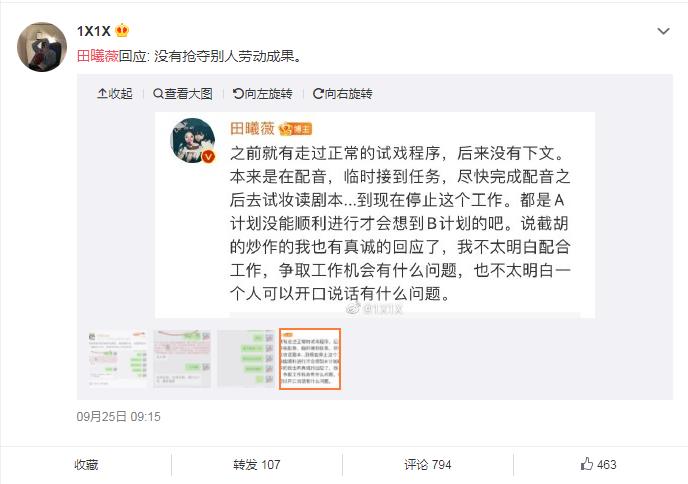Open the 09月25日 09:15 timestamp link
688x484 pixels.
[118, 416]
